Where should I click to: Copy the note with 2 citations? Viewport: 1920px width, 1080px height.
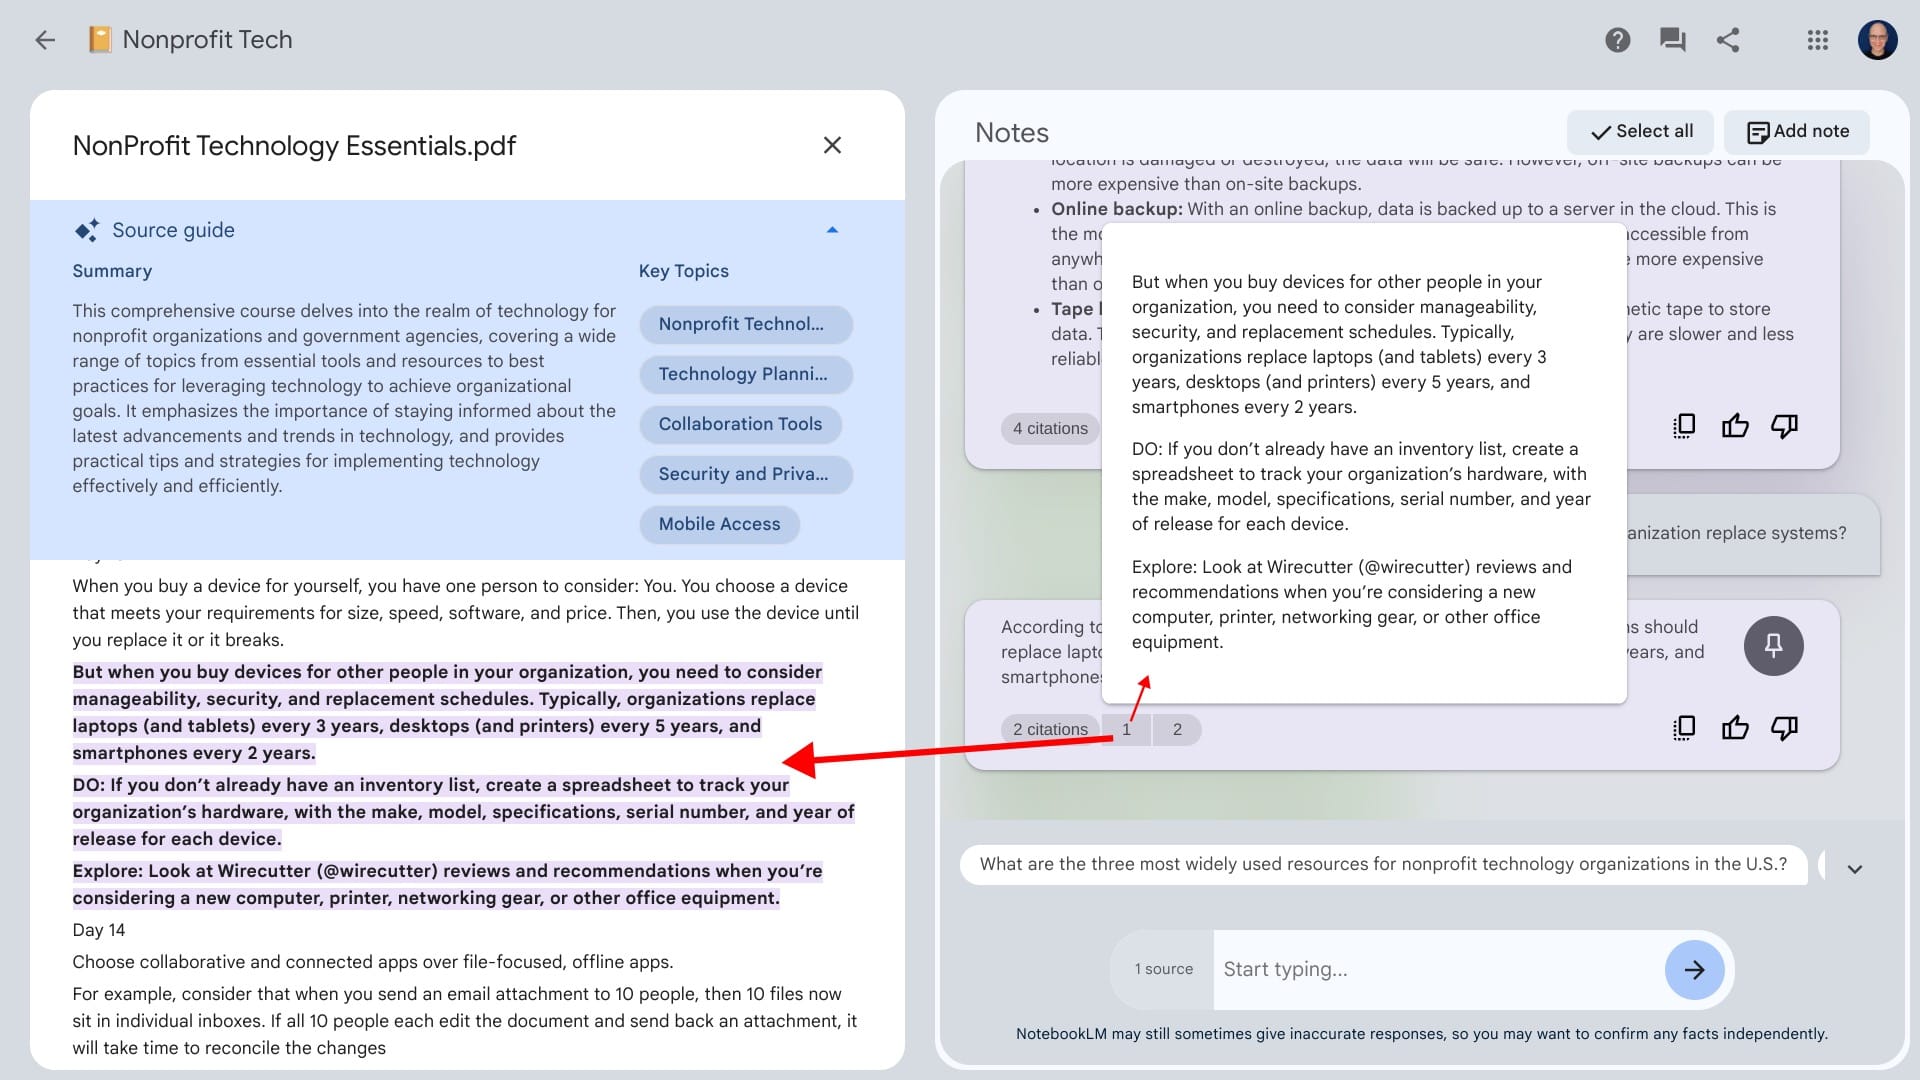[1684, 728]
